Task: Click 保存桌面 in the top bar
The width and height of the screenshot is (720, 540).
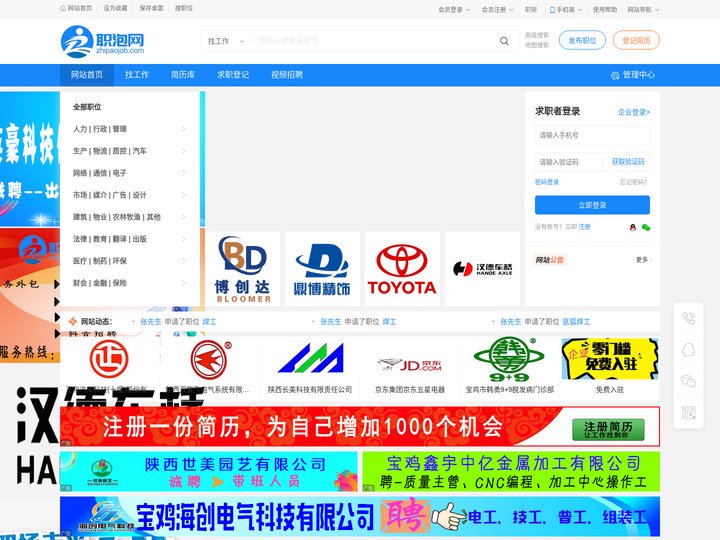Action: point(152,8)
